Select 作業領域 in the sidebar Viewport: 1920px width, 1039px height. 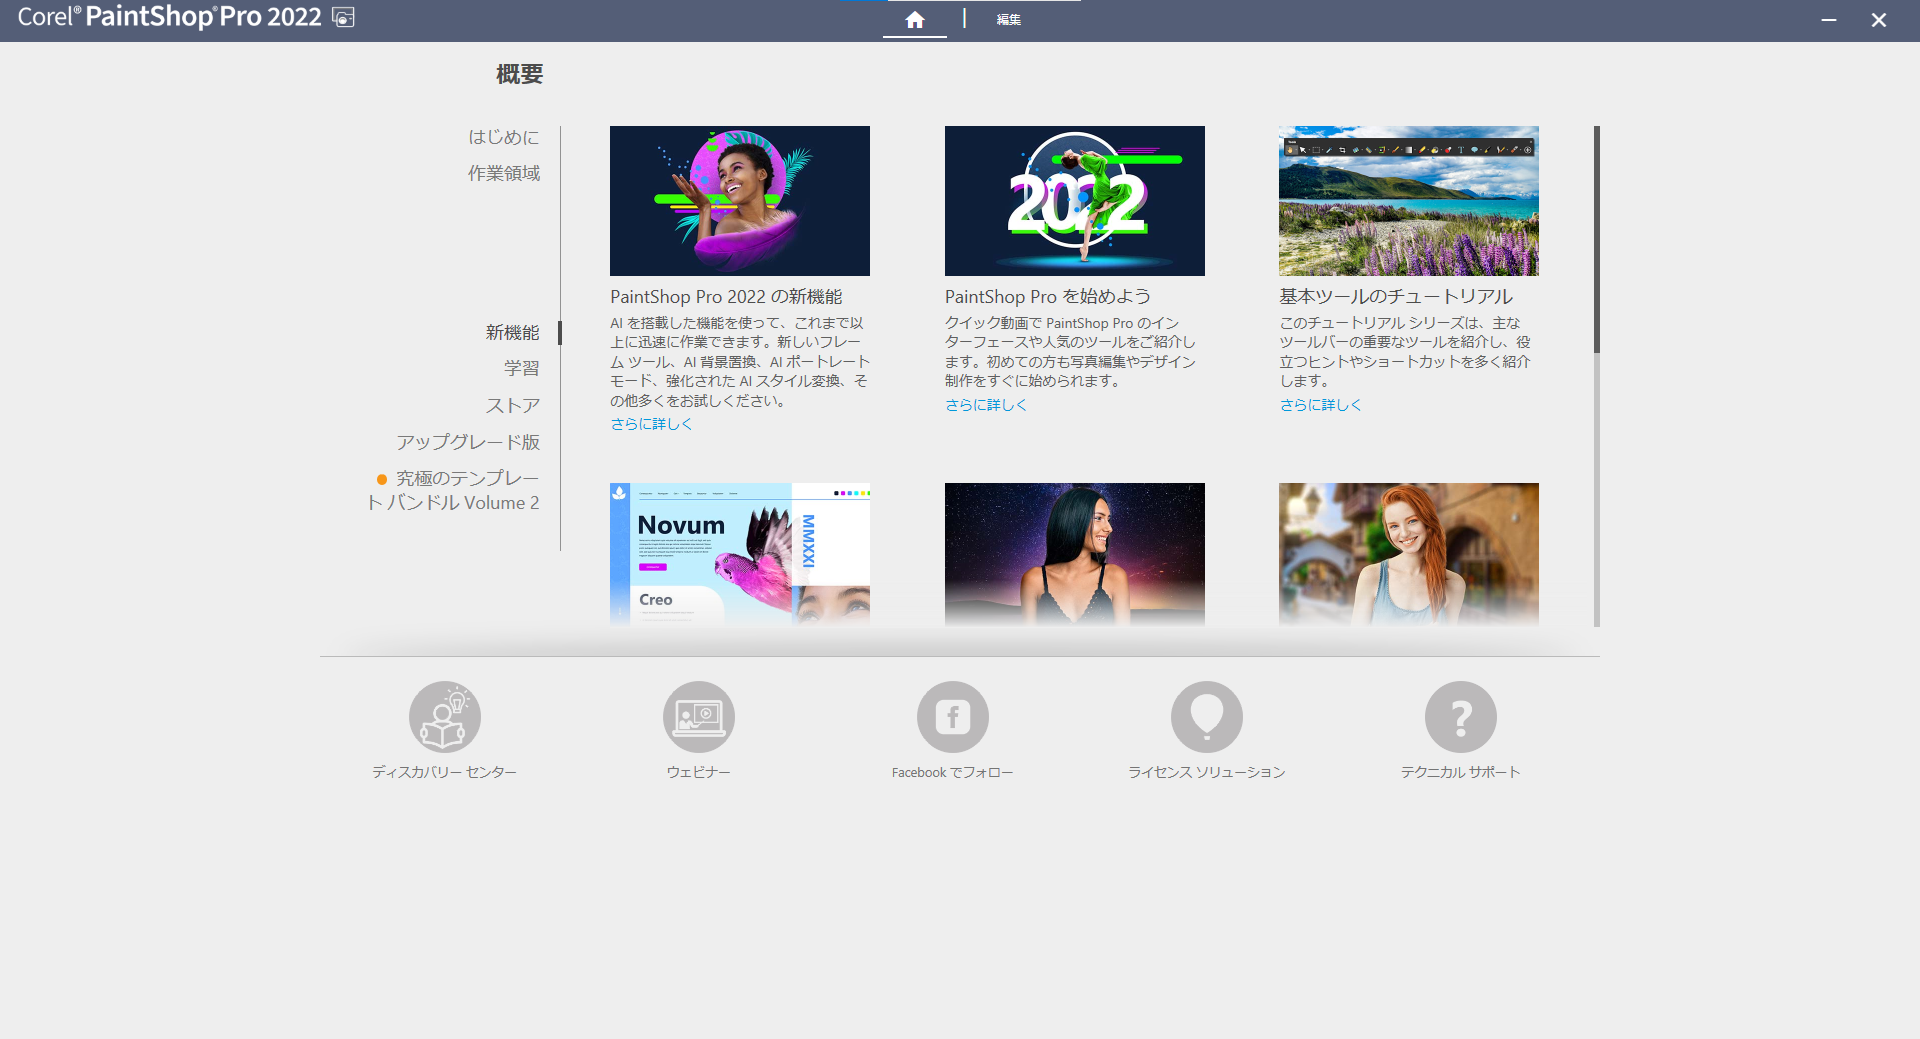point(504,173)
